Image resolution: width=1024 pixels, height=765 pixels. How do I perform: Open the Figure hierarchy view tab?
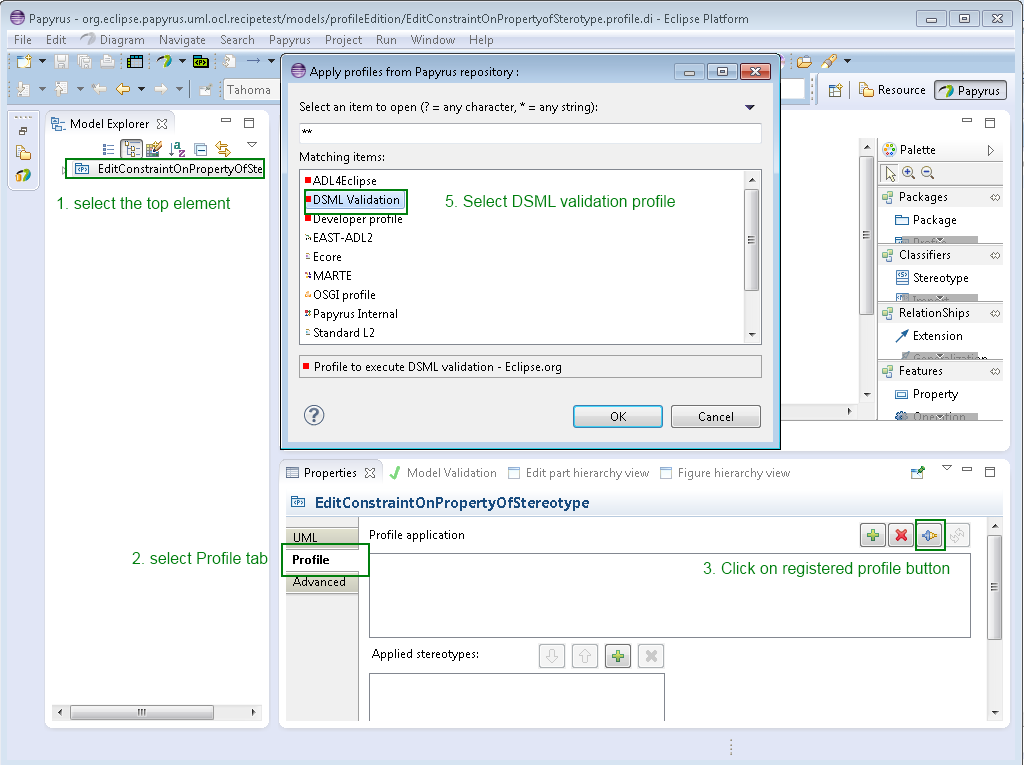(x=726, y=473)
